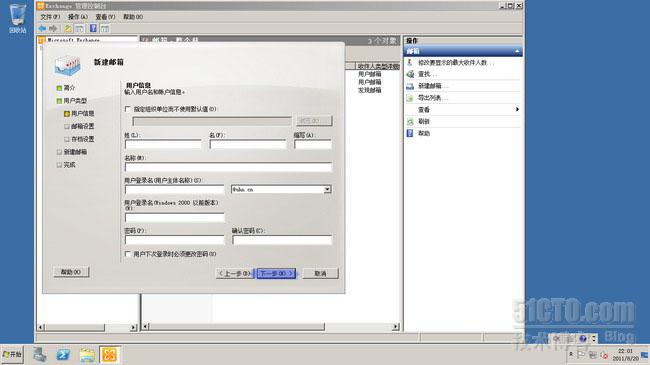Click the disabled 浏览 button beside the grey field
650x365 pixels.
pos(314,121)
